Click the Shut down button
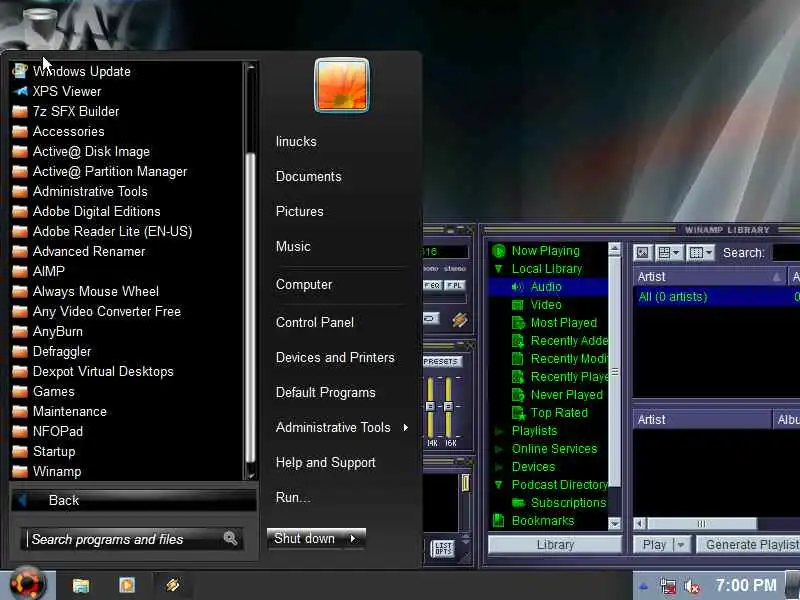Image resolution: width=800 pixels, height=600 pixels. 306,538
